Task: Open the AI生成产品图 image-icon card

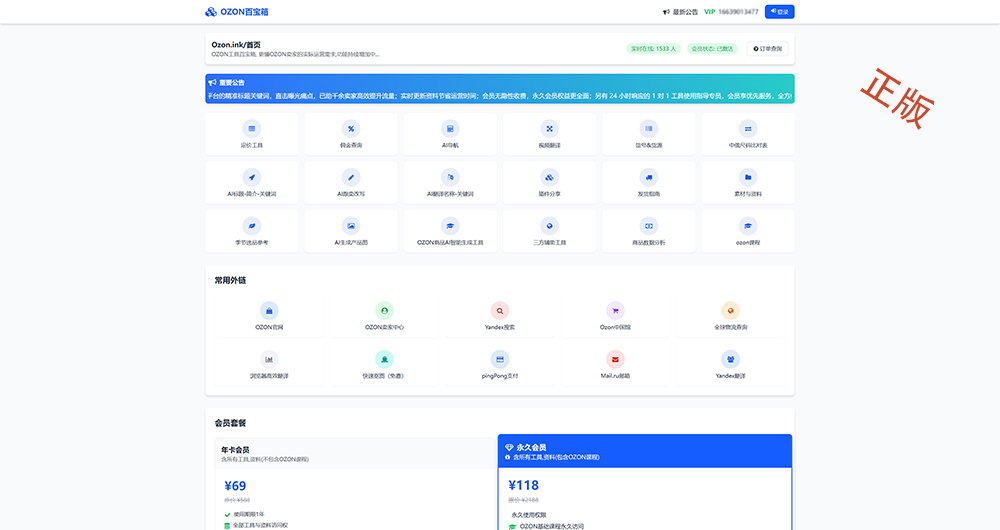Action: click(351, 232)
